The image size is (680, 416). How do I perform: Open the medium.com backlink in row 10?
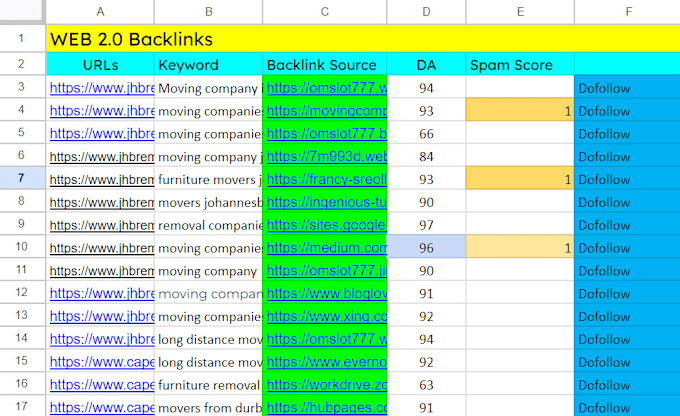click(327, 248)
